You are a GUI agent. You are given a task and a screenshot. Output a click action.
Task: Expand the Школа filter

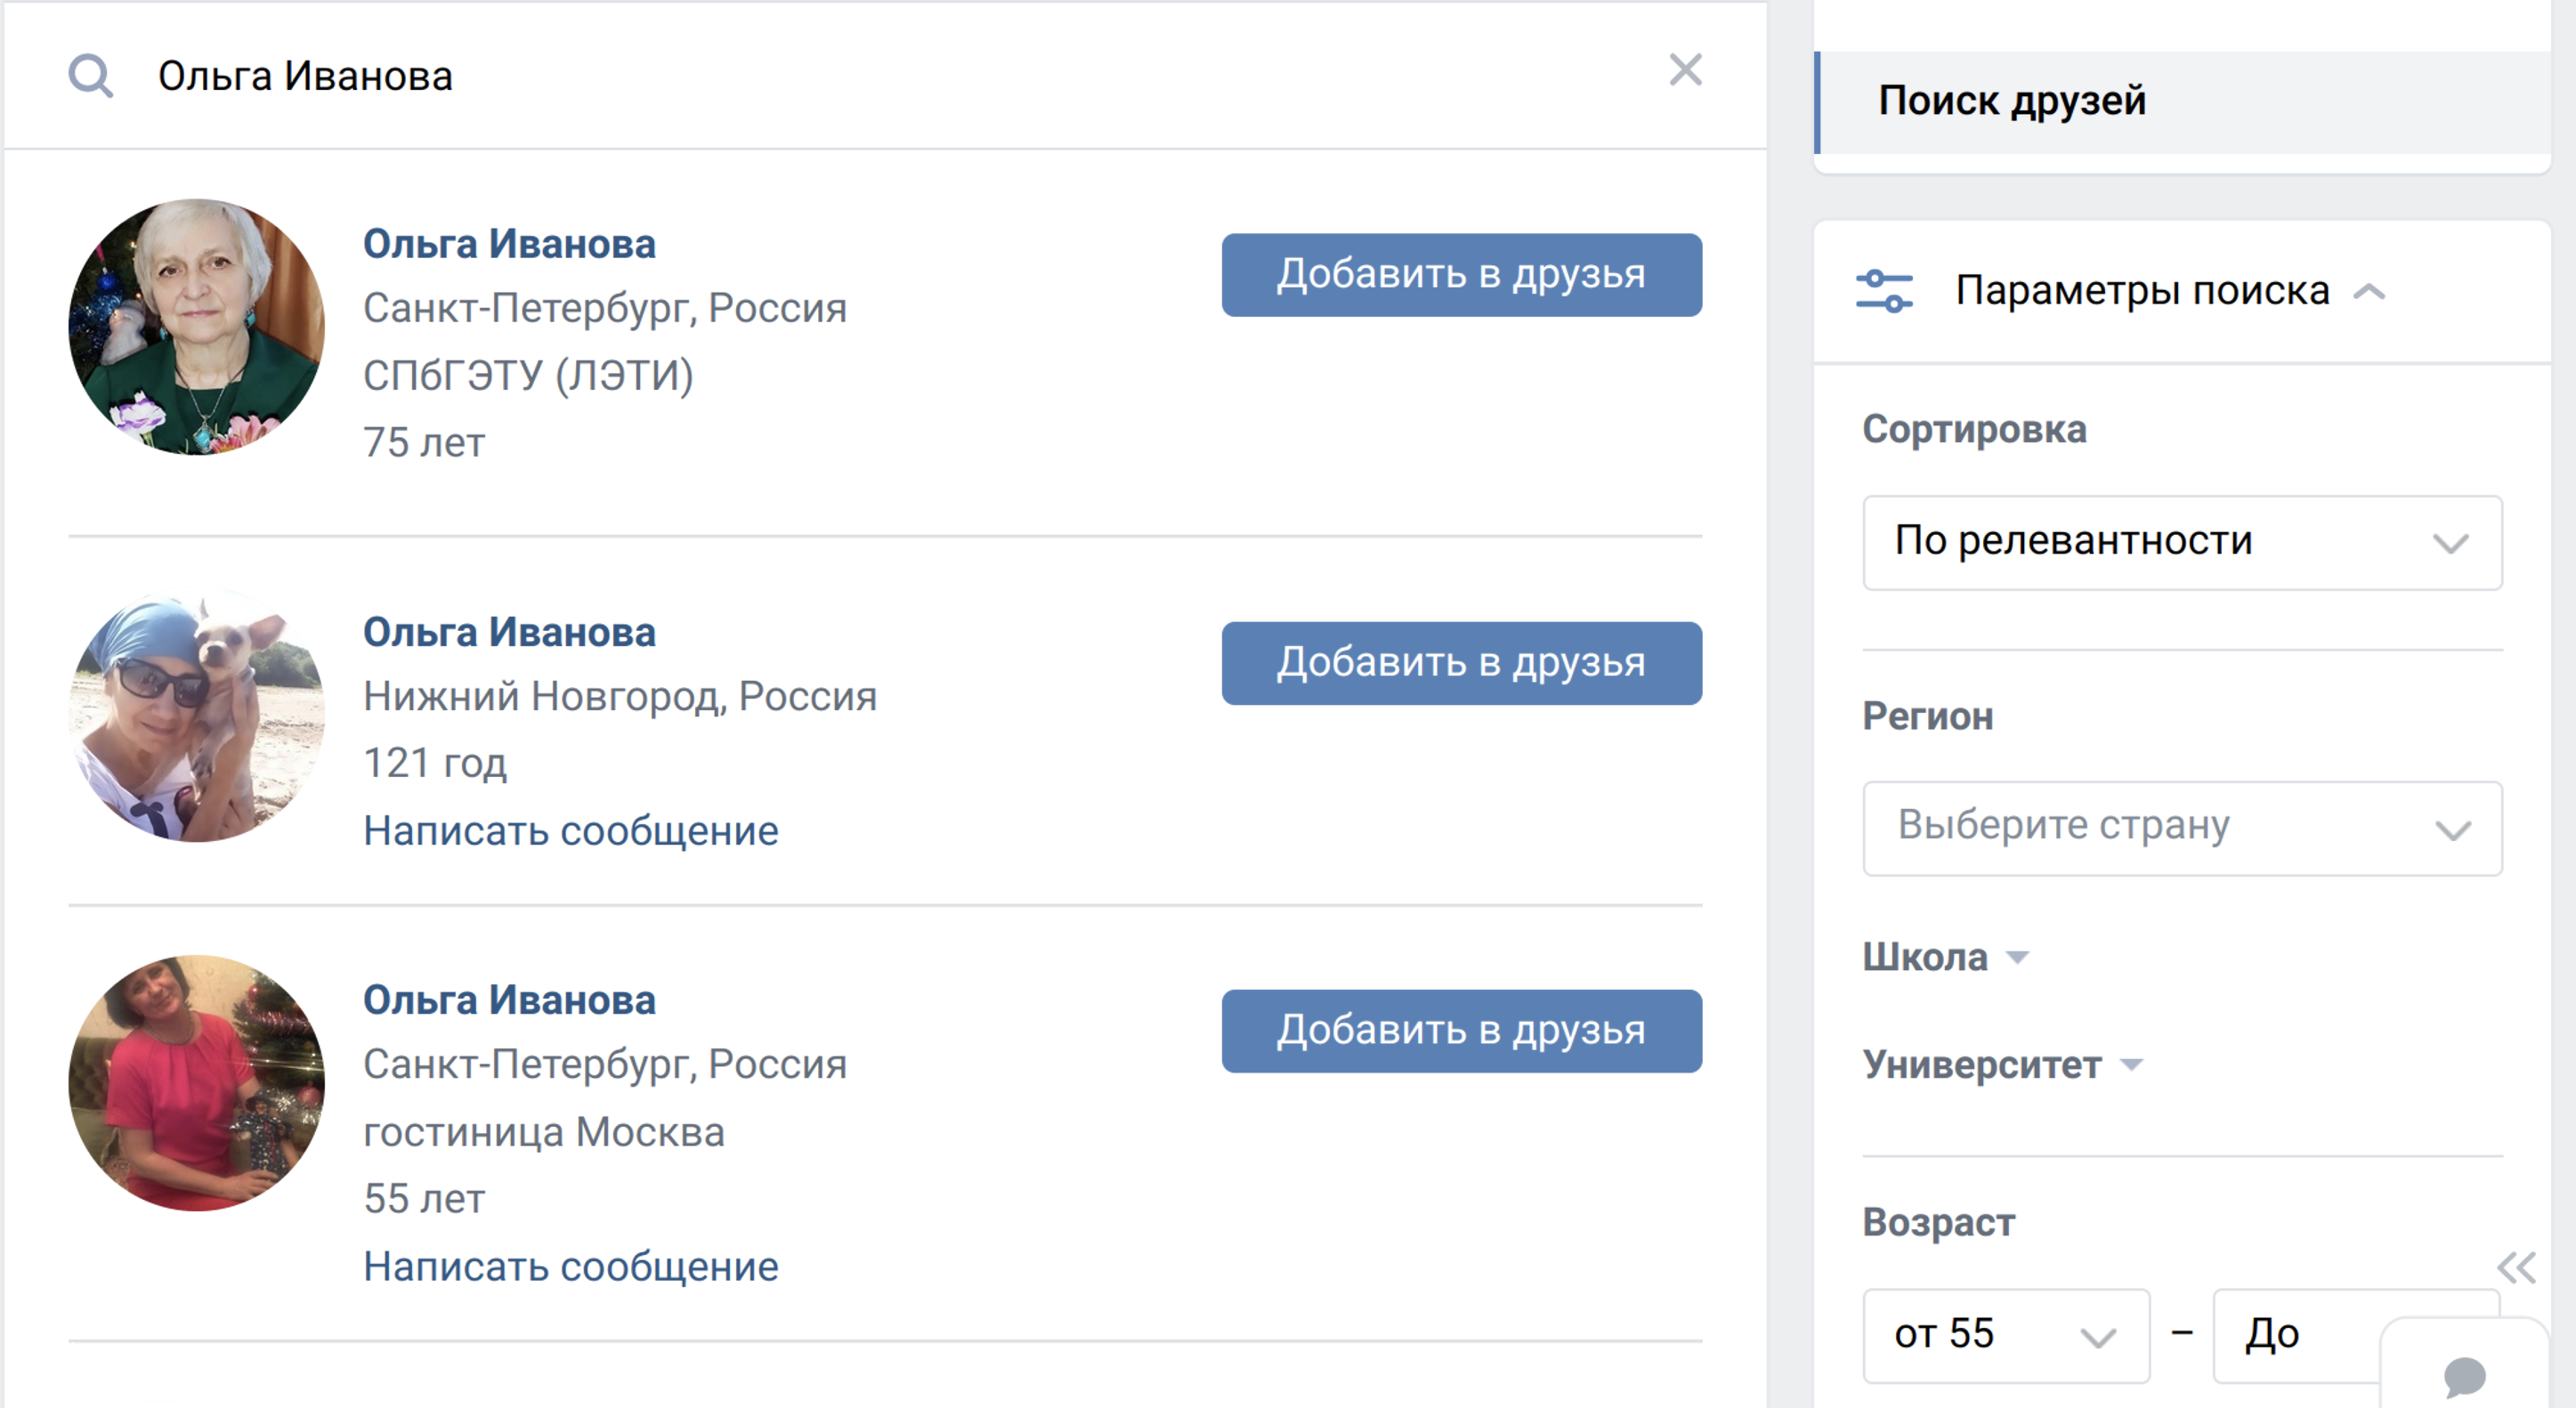[1944, 957]
